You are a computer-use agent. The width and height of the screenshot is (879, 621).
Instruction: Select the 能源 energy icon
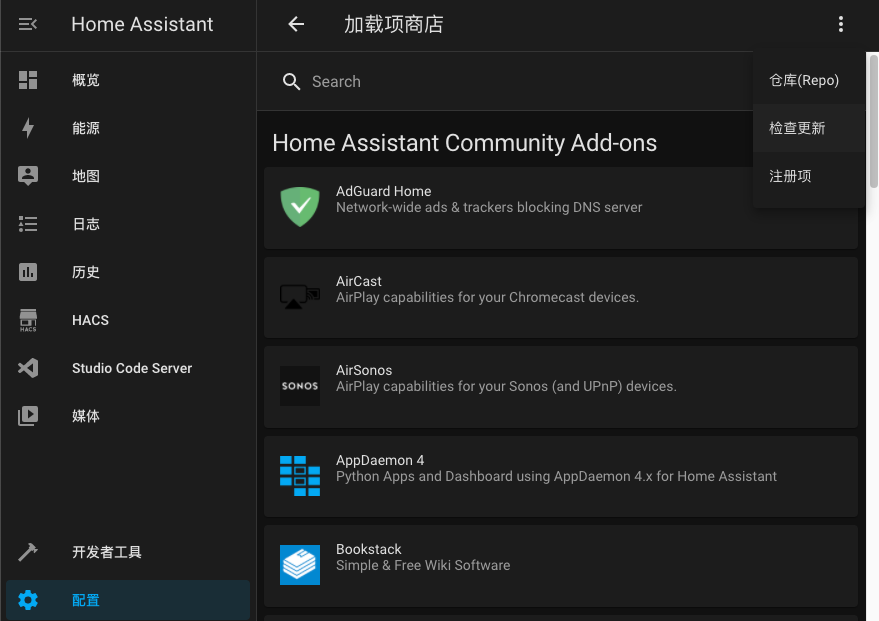(x=26, y=128)
